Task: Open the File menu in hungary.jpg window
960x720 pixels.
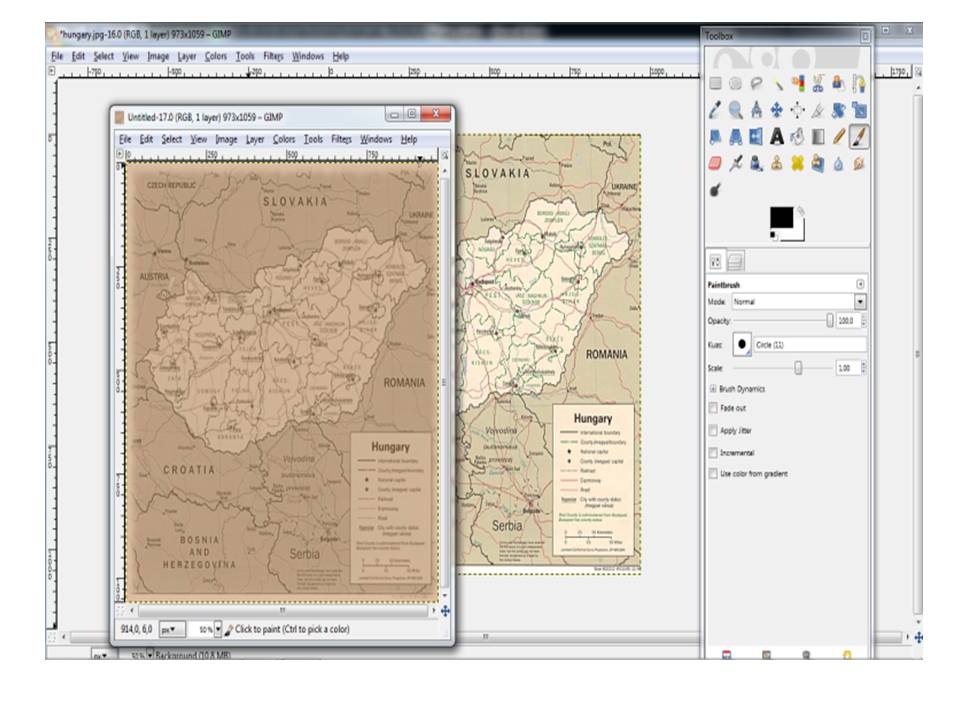Action: coord(57,56)
